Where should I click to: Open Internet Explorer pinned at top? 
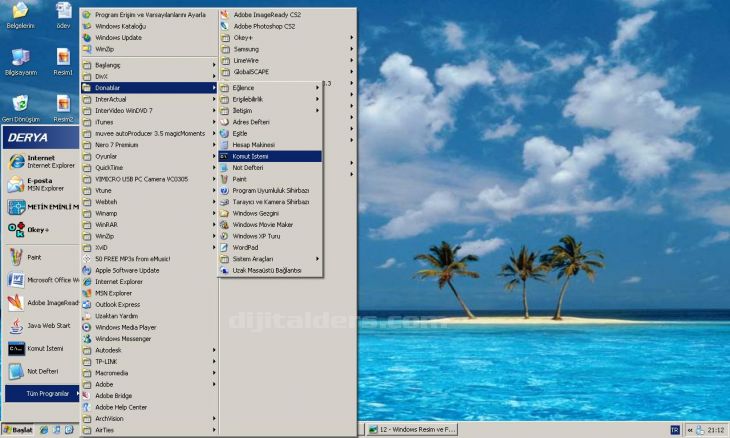[x=42, y=162]
